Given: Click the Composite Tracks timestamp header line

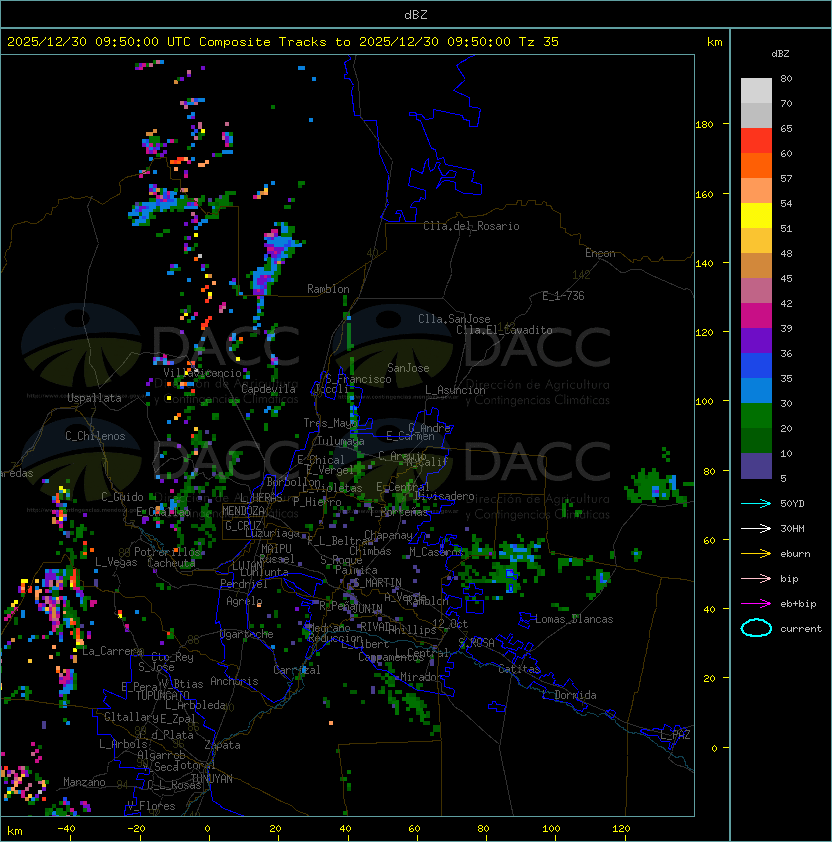Looking at the screenshot, I should click(x=283, y=42).
